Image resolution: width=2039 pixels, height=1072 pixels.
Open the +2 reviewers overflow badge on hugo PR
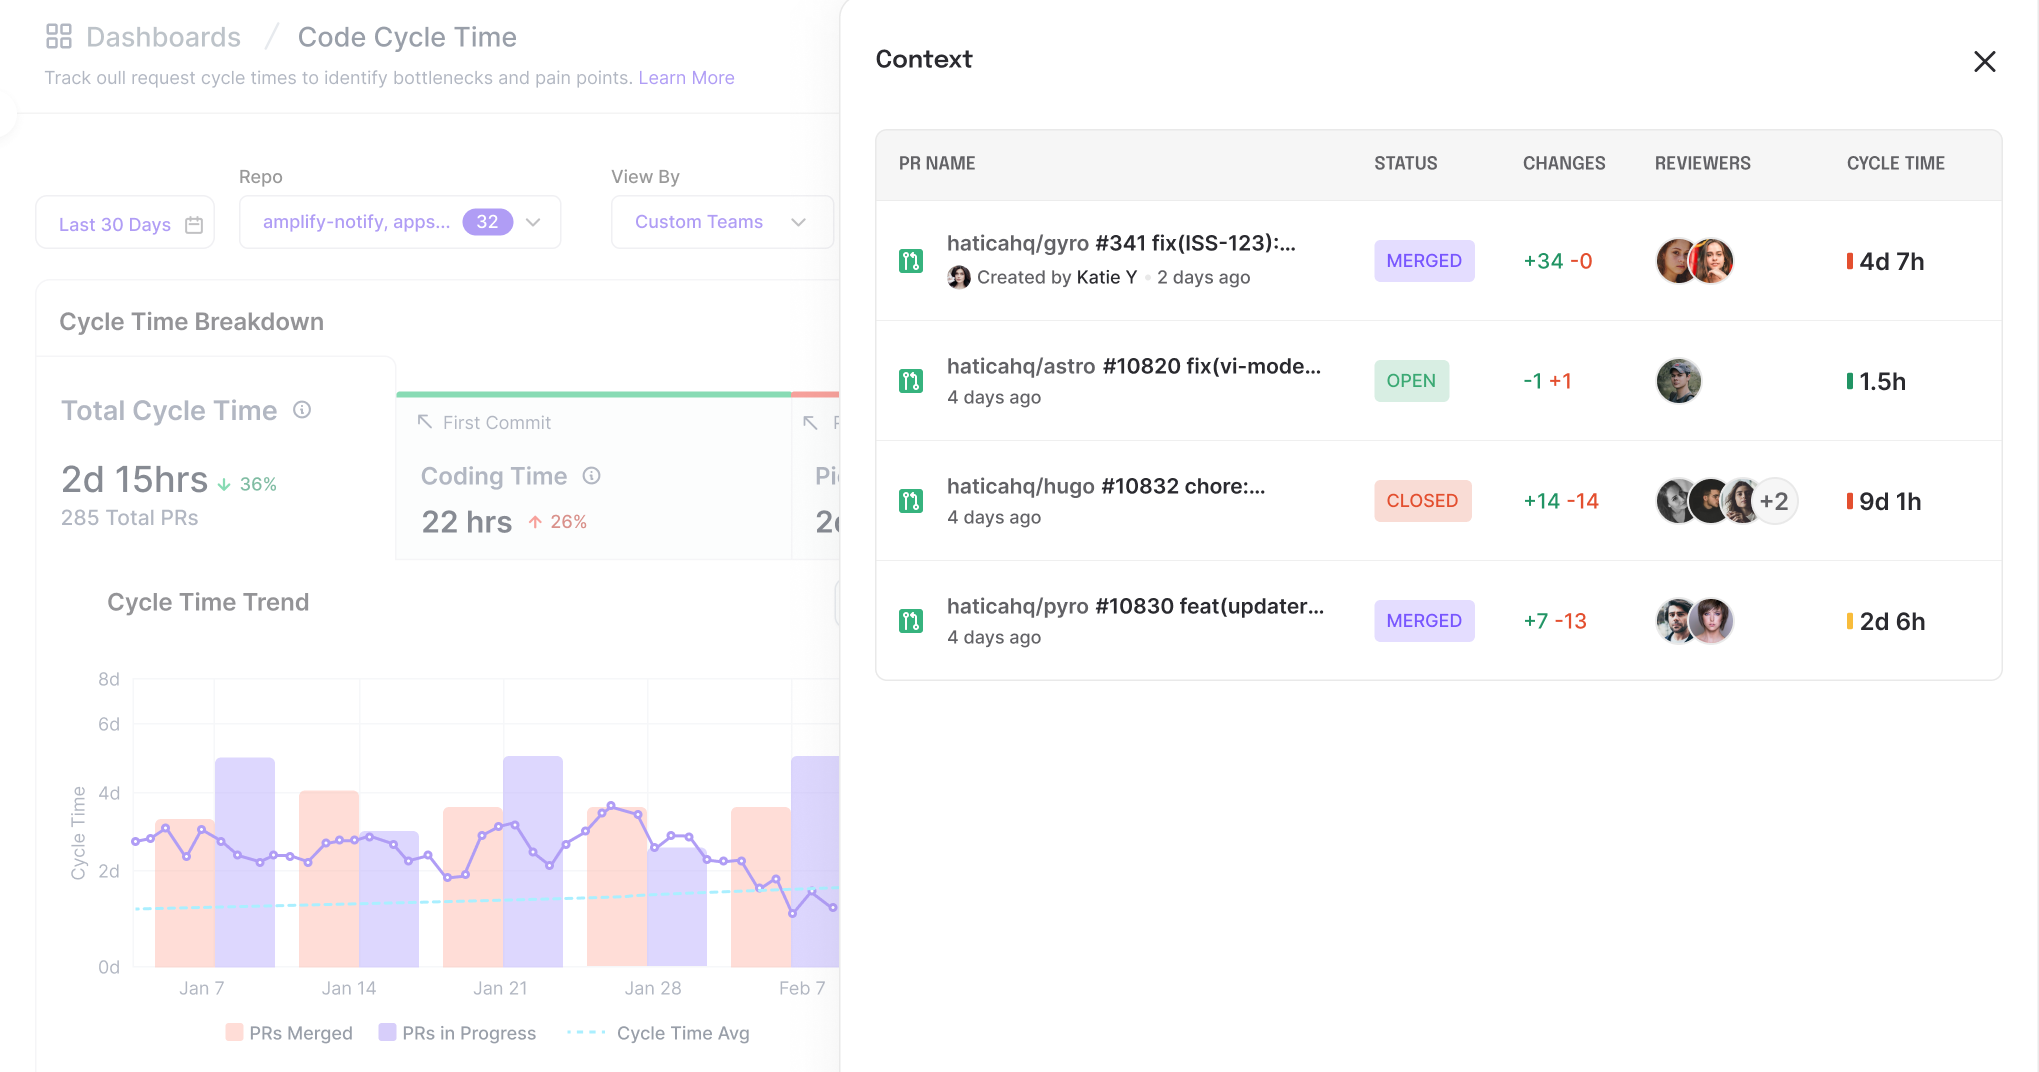click(x=1777, y=501)
